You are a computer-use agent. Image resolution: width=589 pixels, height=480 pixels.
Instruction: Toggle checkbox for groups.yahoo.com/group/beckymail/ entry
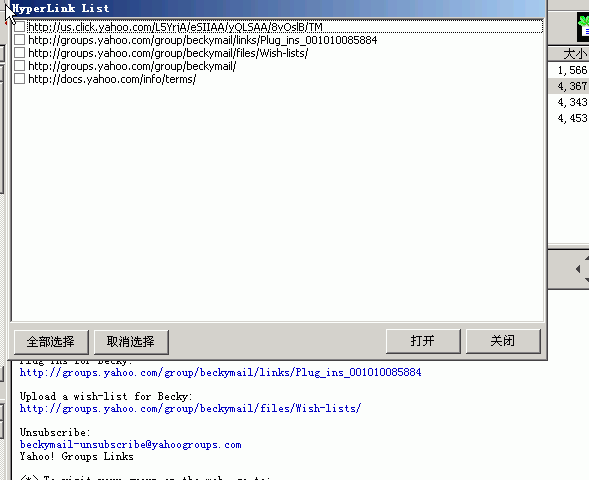pos(20,66)
